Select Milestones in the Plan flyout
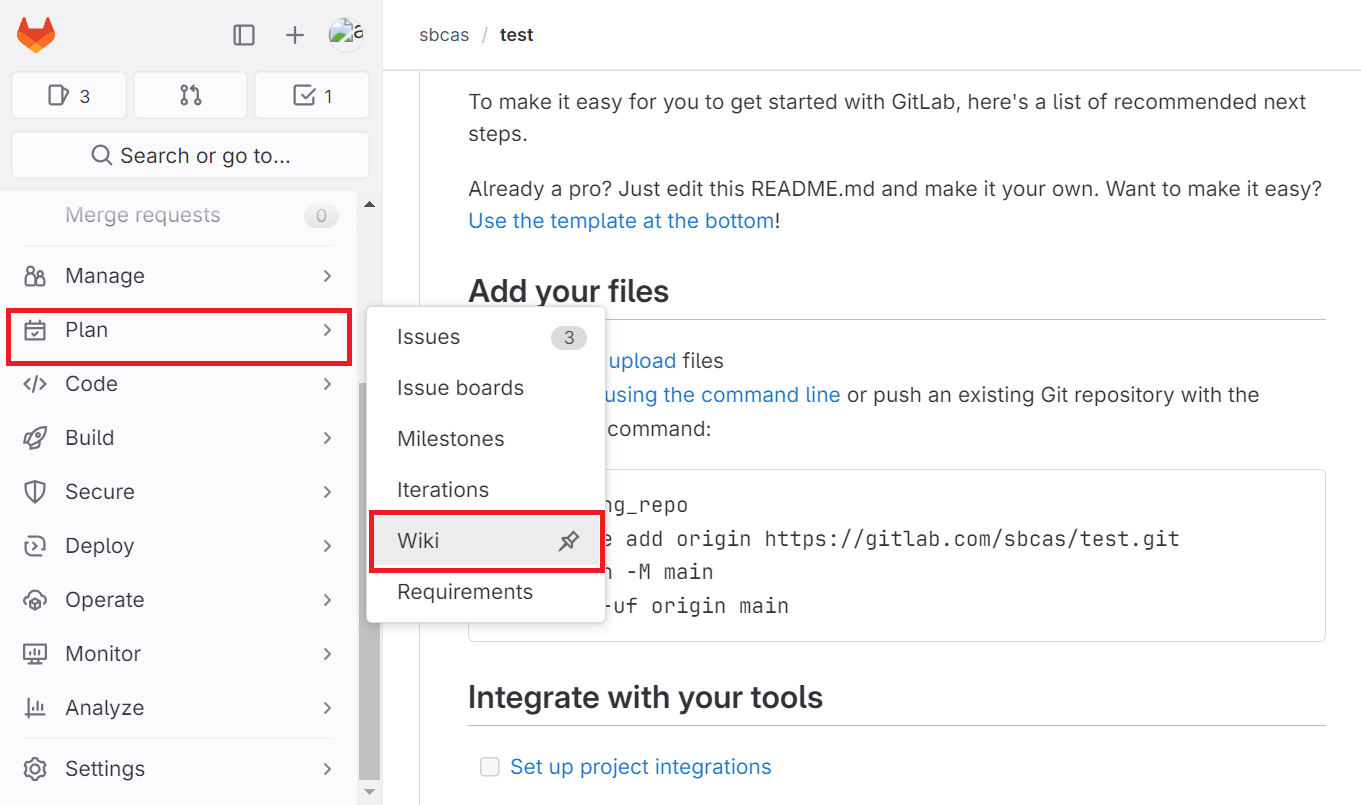The height and width of the screenshot is (805, 1361). point(486,439)
